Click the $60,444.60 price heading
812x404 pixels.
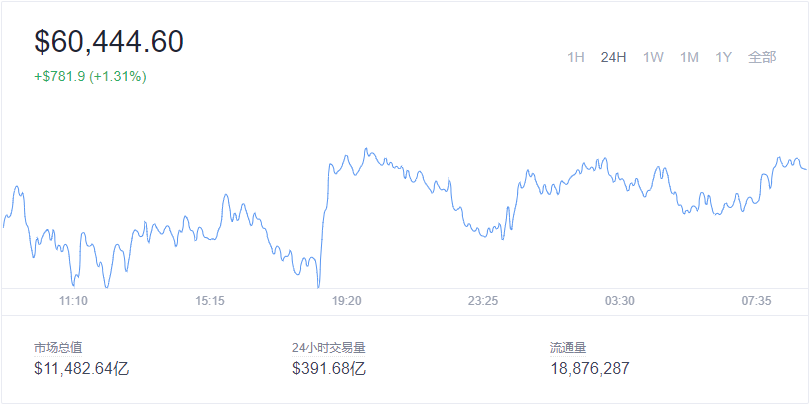pos(109,42)
